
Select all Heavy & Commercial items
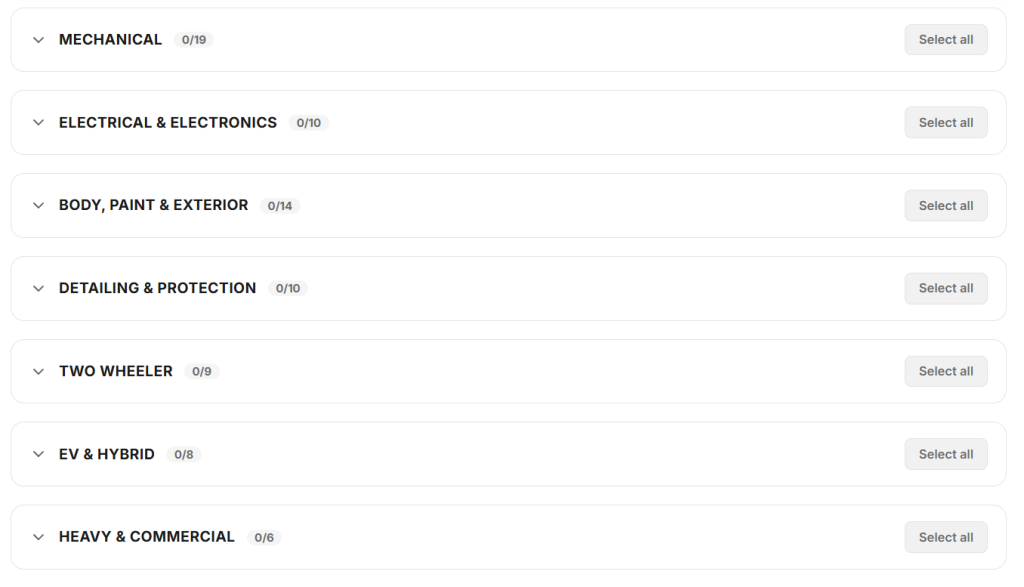pyautogui.click(x=945, y=537)
